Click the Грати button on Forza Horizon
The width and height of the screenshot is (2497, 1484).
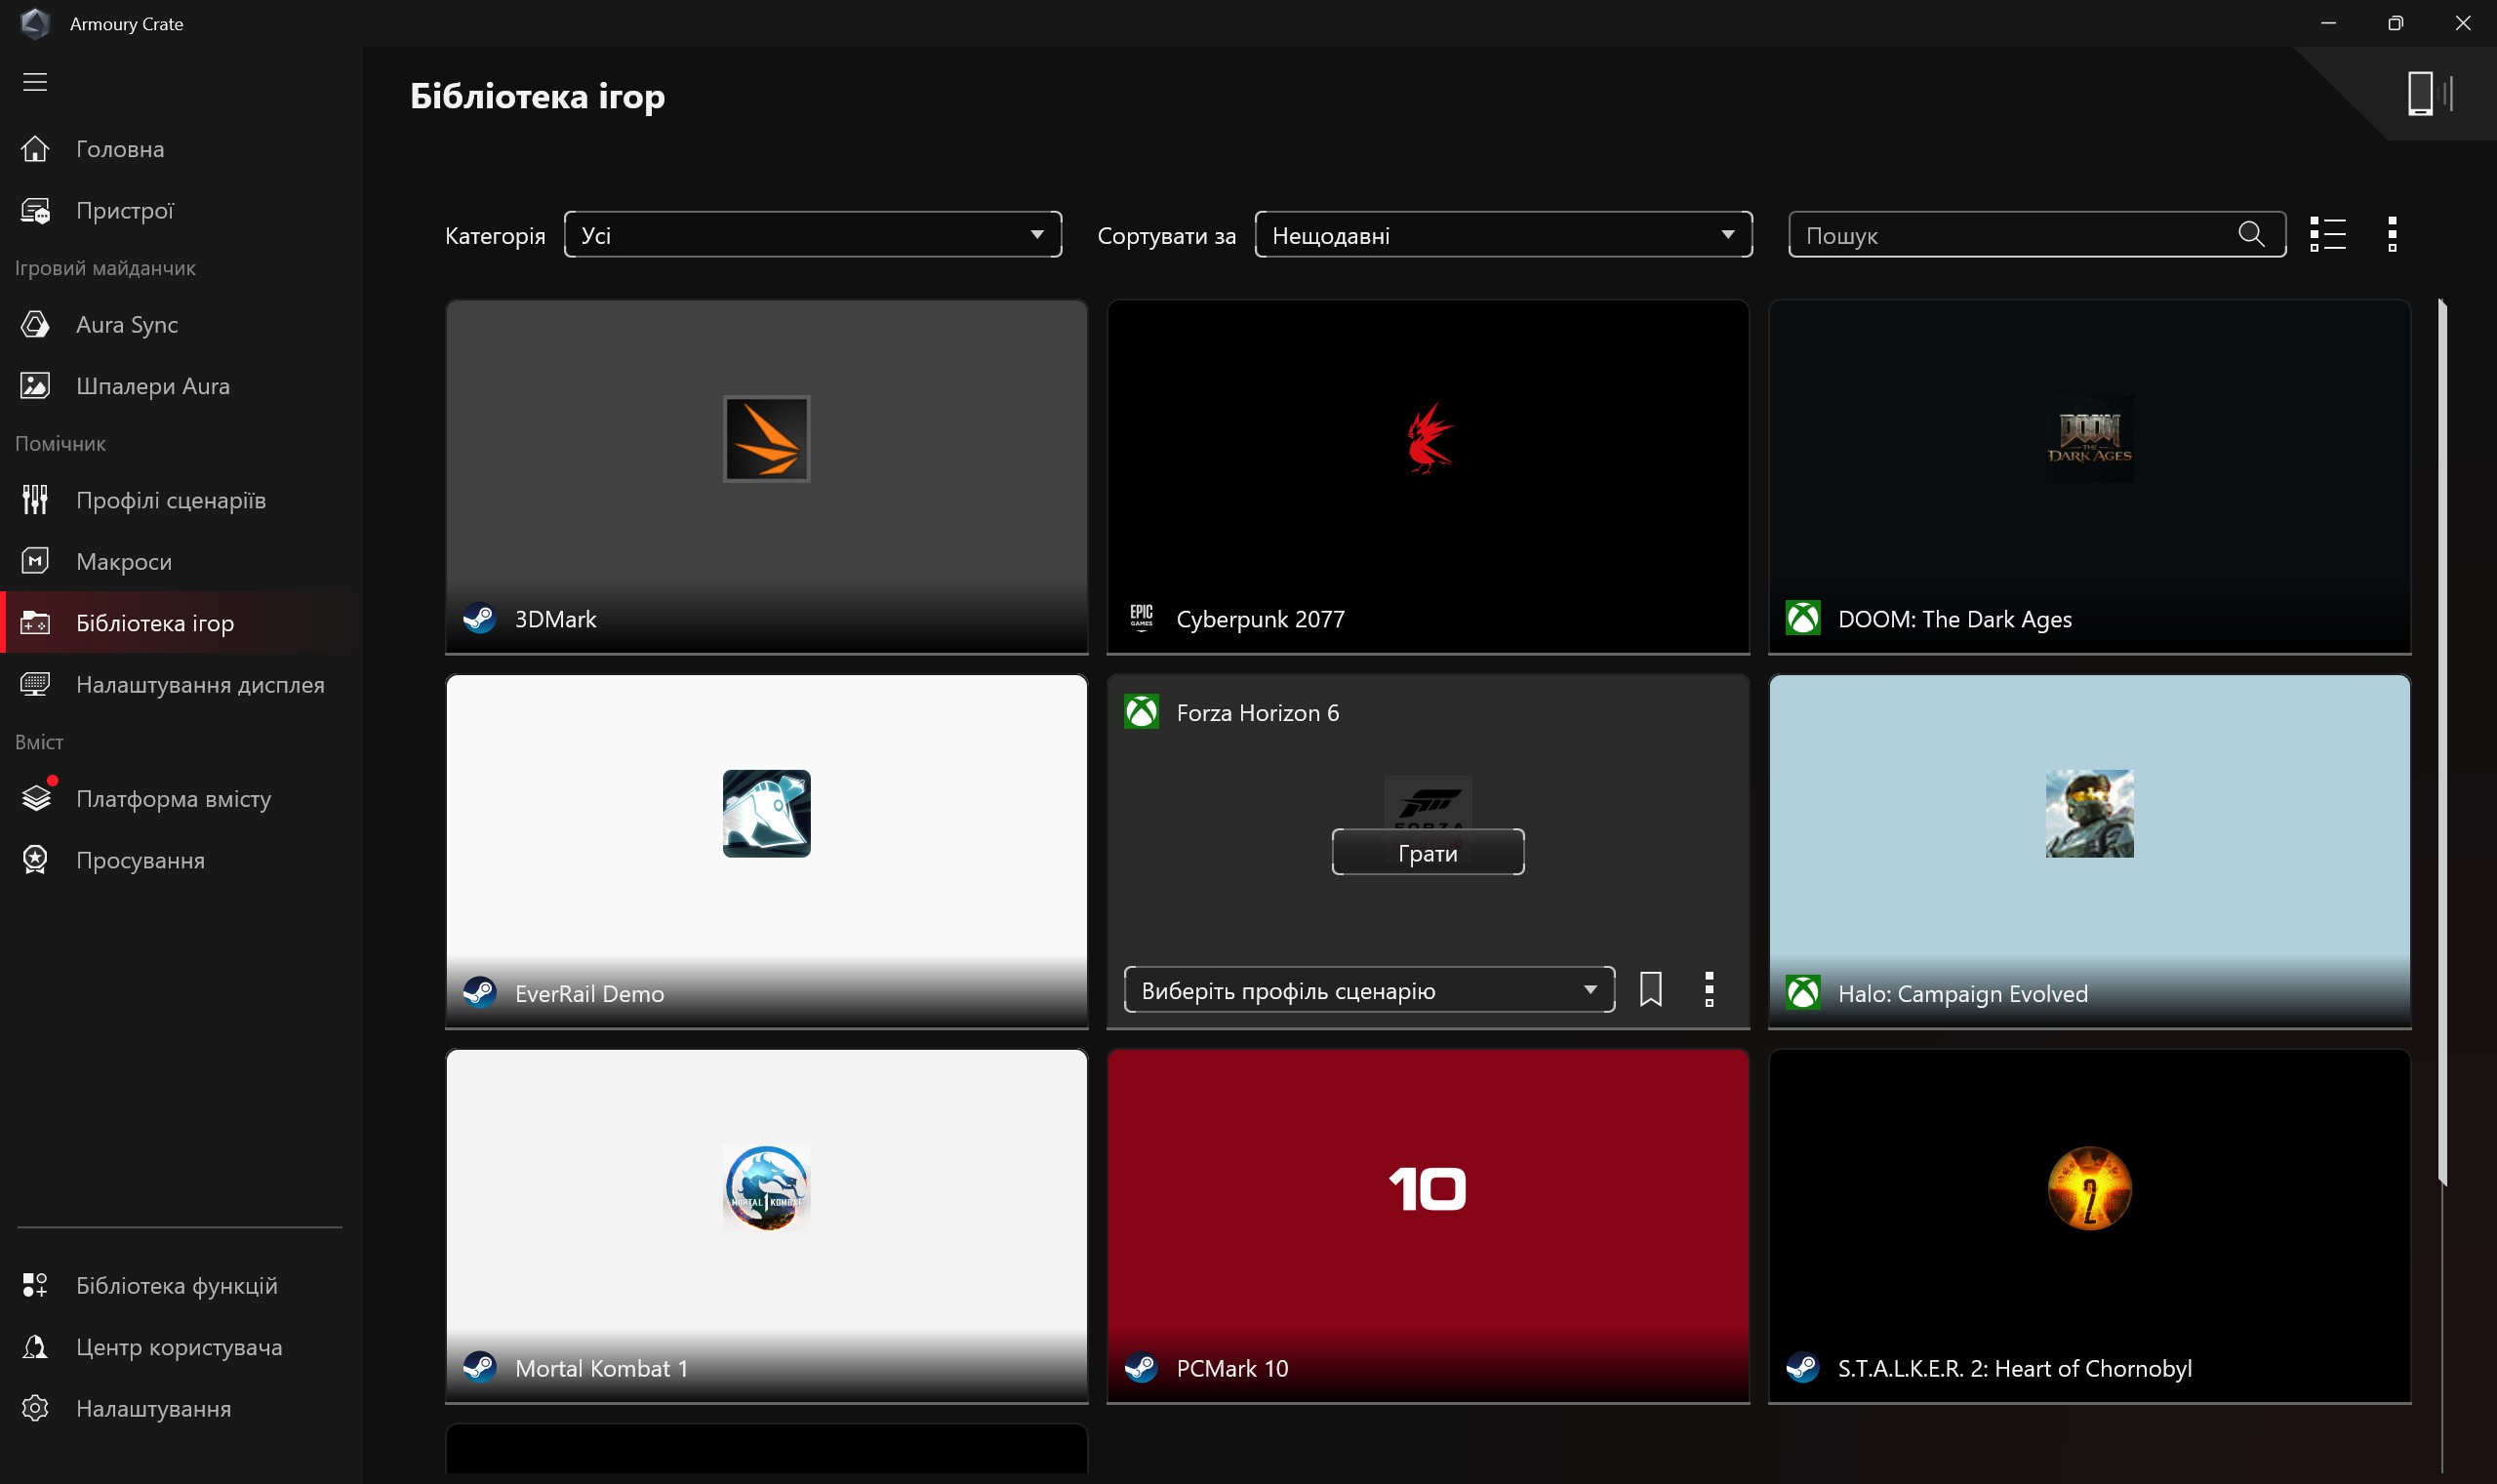[x=1428, y=853]
